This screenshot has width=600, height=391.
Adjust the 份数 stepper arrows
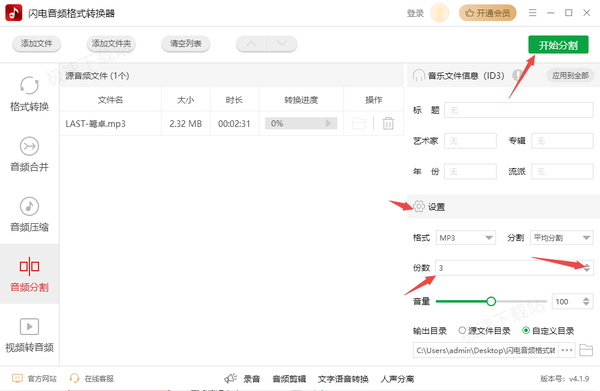click(x=587, y=268)
